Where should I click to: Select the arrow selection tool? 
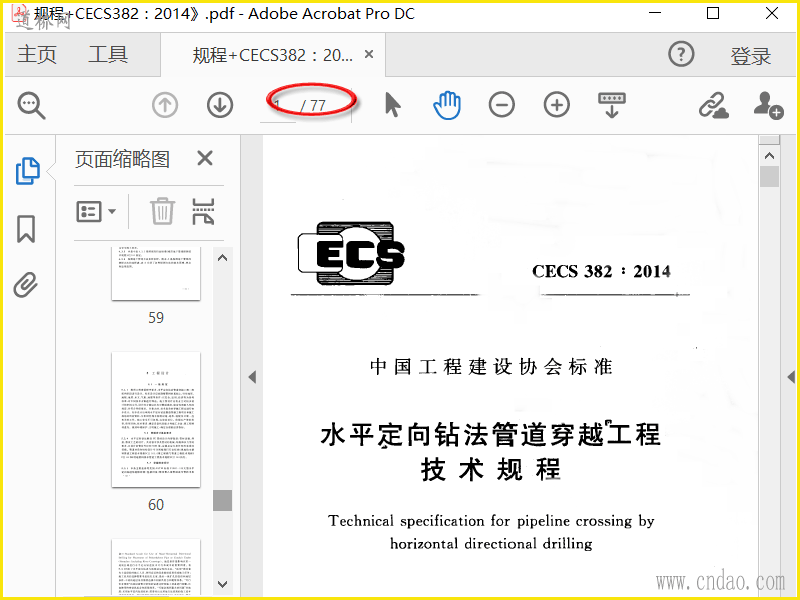click(392, 105)
